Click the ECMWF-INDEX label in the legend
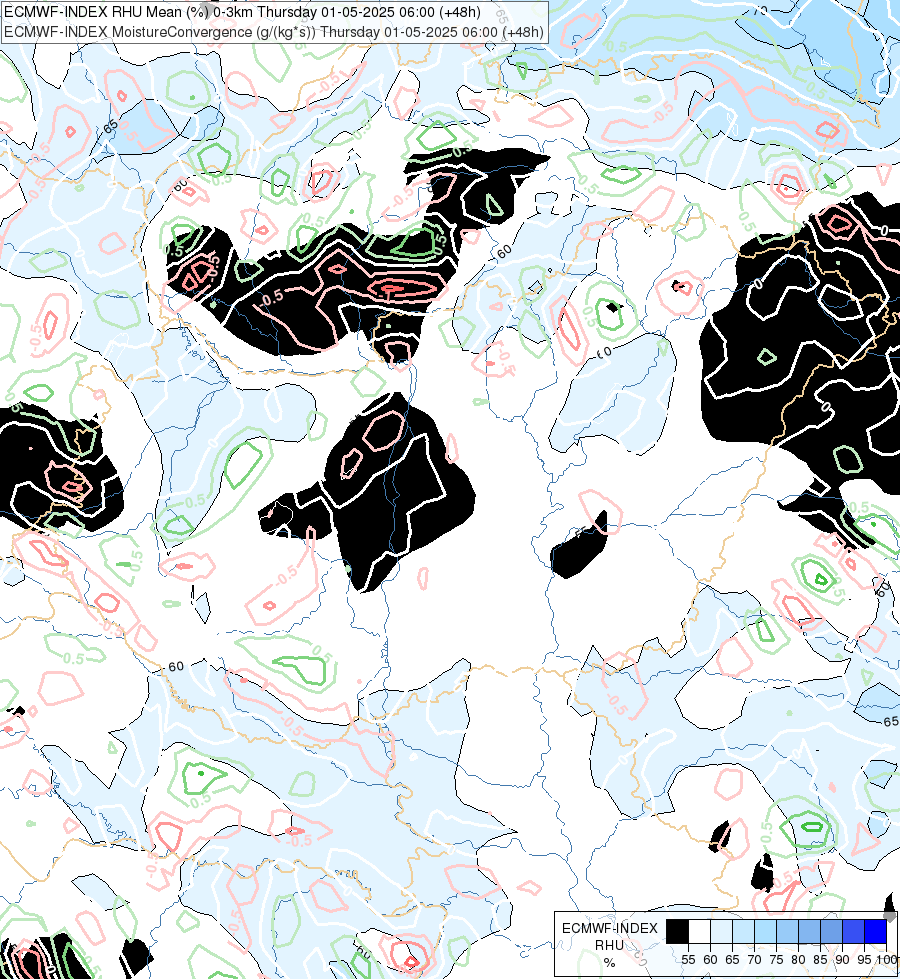The height and width of the screenshot is (979, 900). tap(610, 928)
